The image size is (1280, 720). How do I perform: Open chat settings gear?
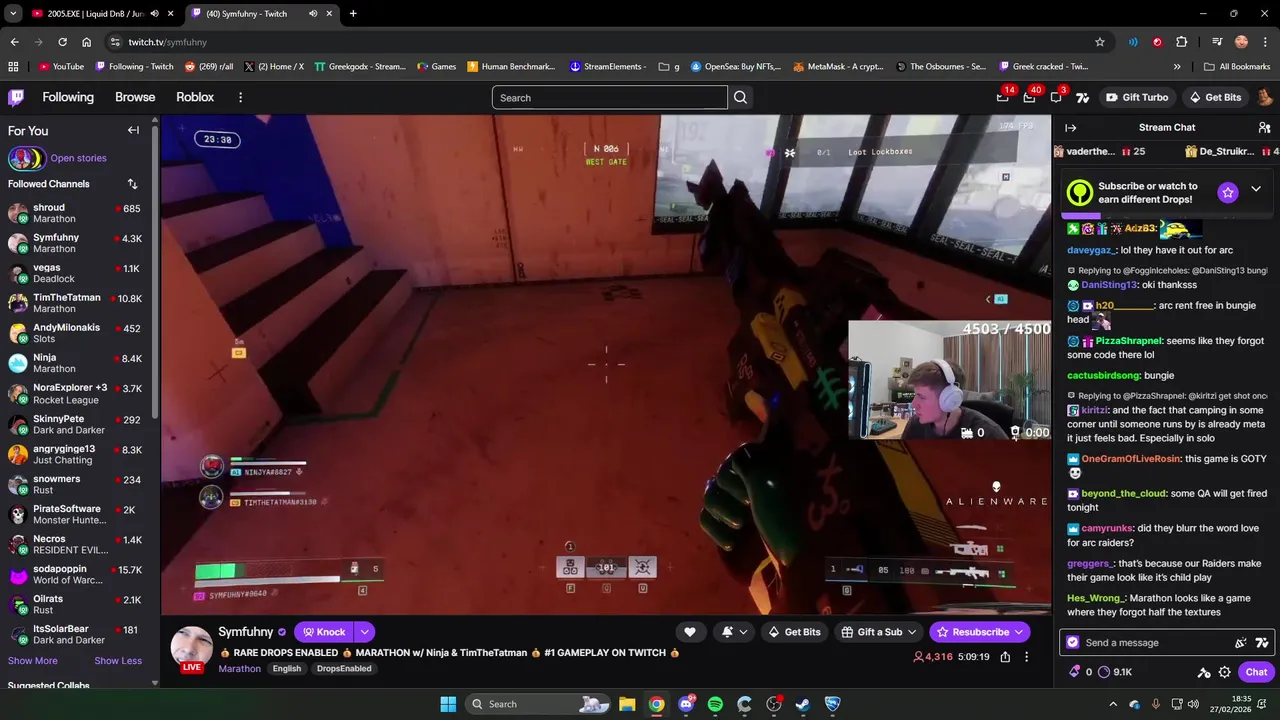click(1224, 672)
